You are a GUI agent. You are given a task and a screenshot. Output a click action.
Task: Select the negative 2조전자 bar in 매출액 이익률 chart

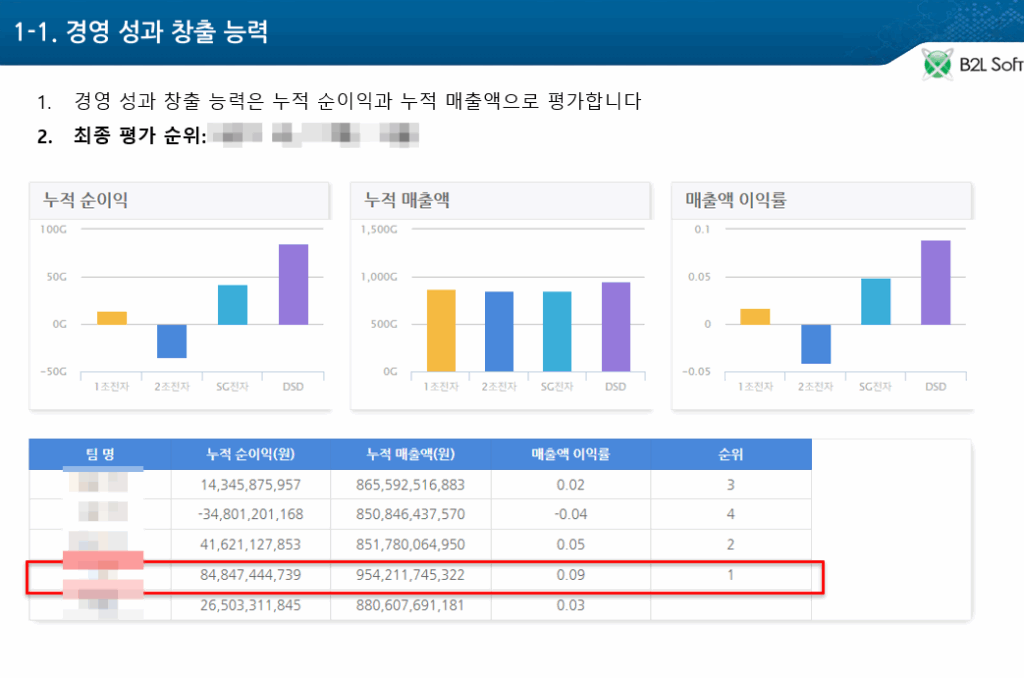click(816, 343)
